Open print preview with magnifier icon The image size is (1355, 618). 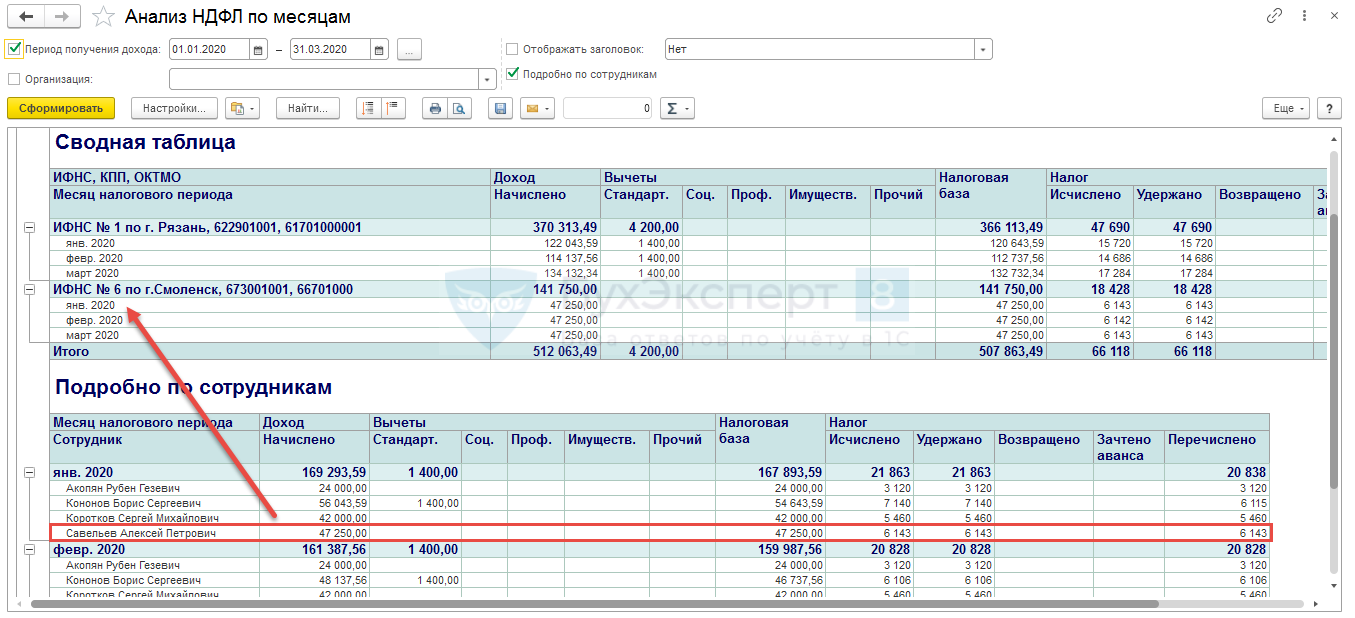[458, 108]
